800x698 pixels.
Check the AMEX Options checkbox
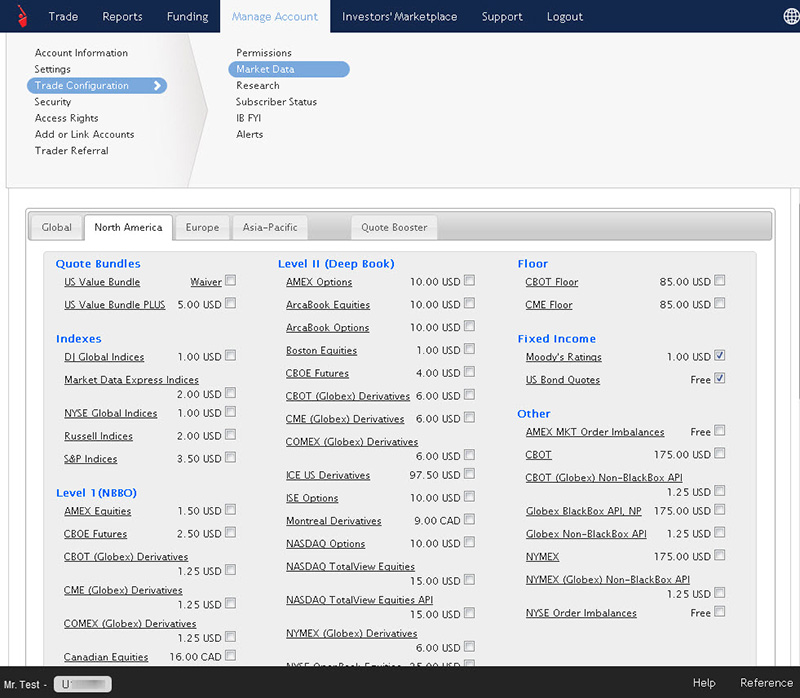[x=469, y=280]
